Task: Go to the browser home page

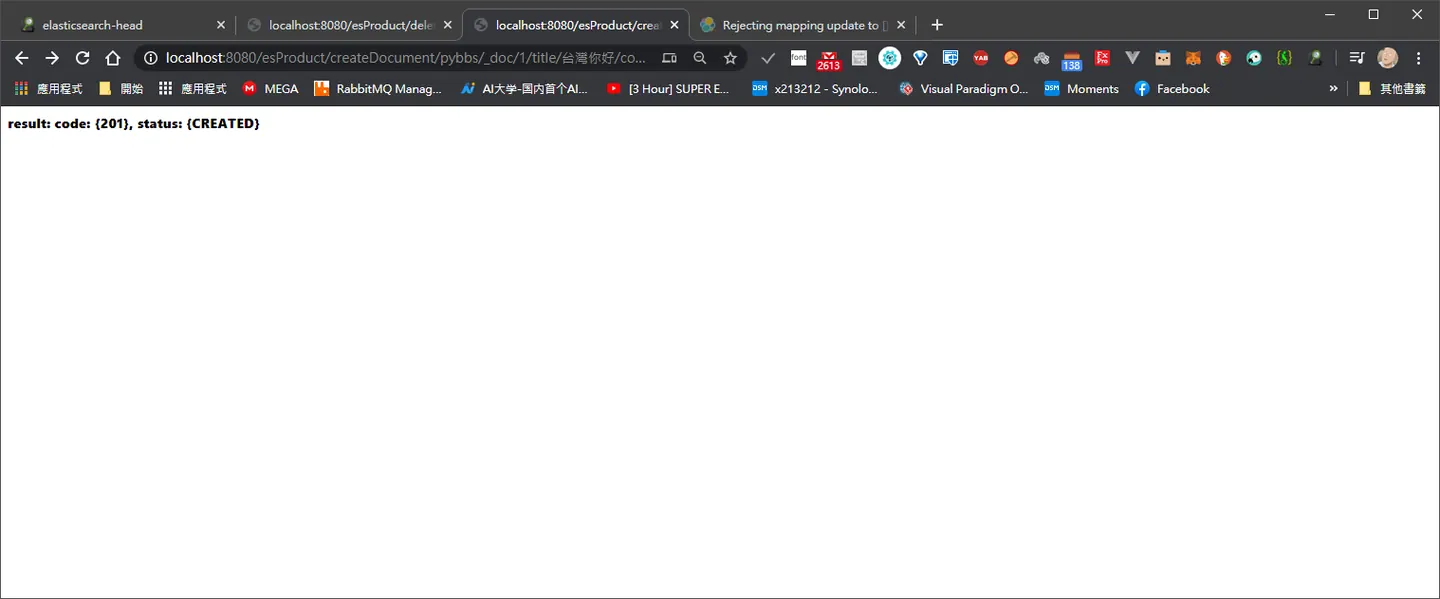Action: click(x=113, y=58)
